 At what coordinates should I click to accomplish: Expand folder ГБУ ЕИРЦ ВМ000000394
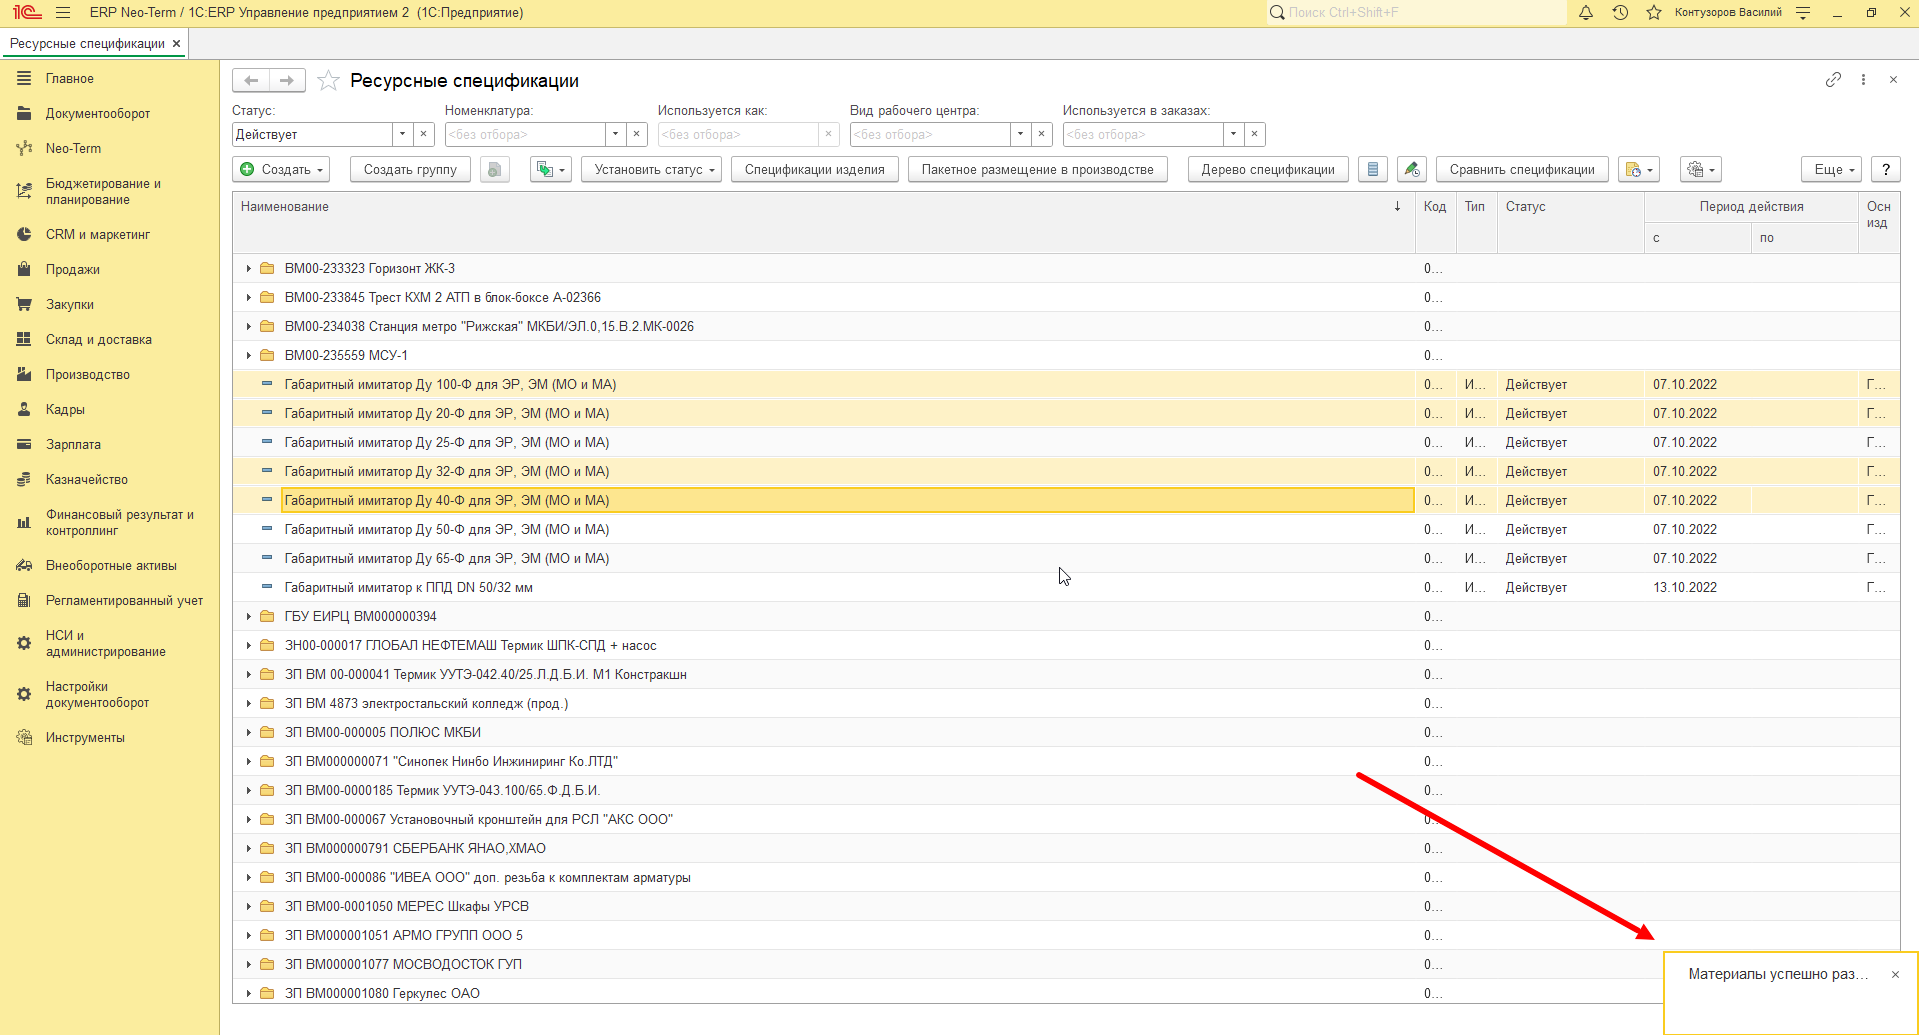(249, 617)
